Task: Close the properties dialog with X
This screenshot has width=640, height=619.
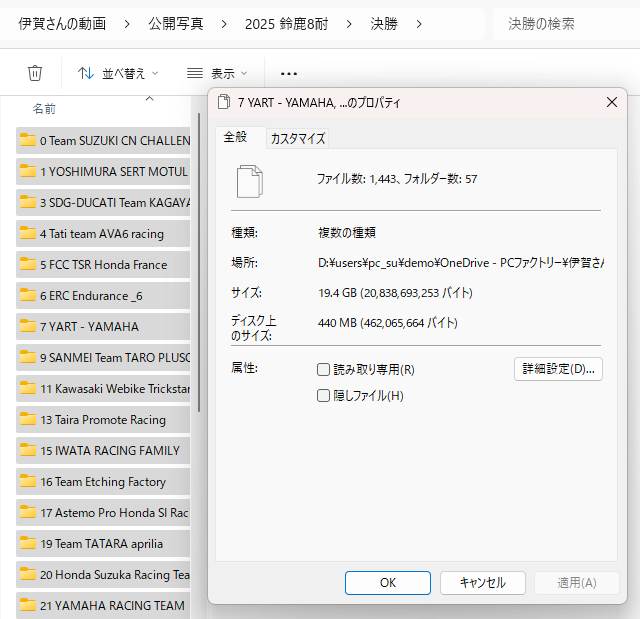Action: pyautogui.click(x=612, y=102)
